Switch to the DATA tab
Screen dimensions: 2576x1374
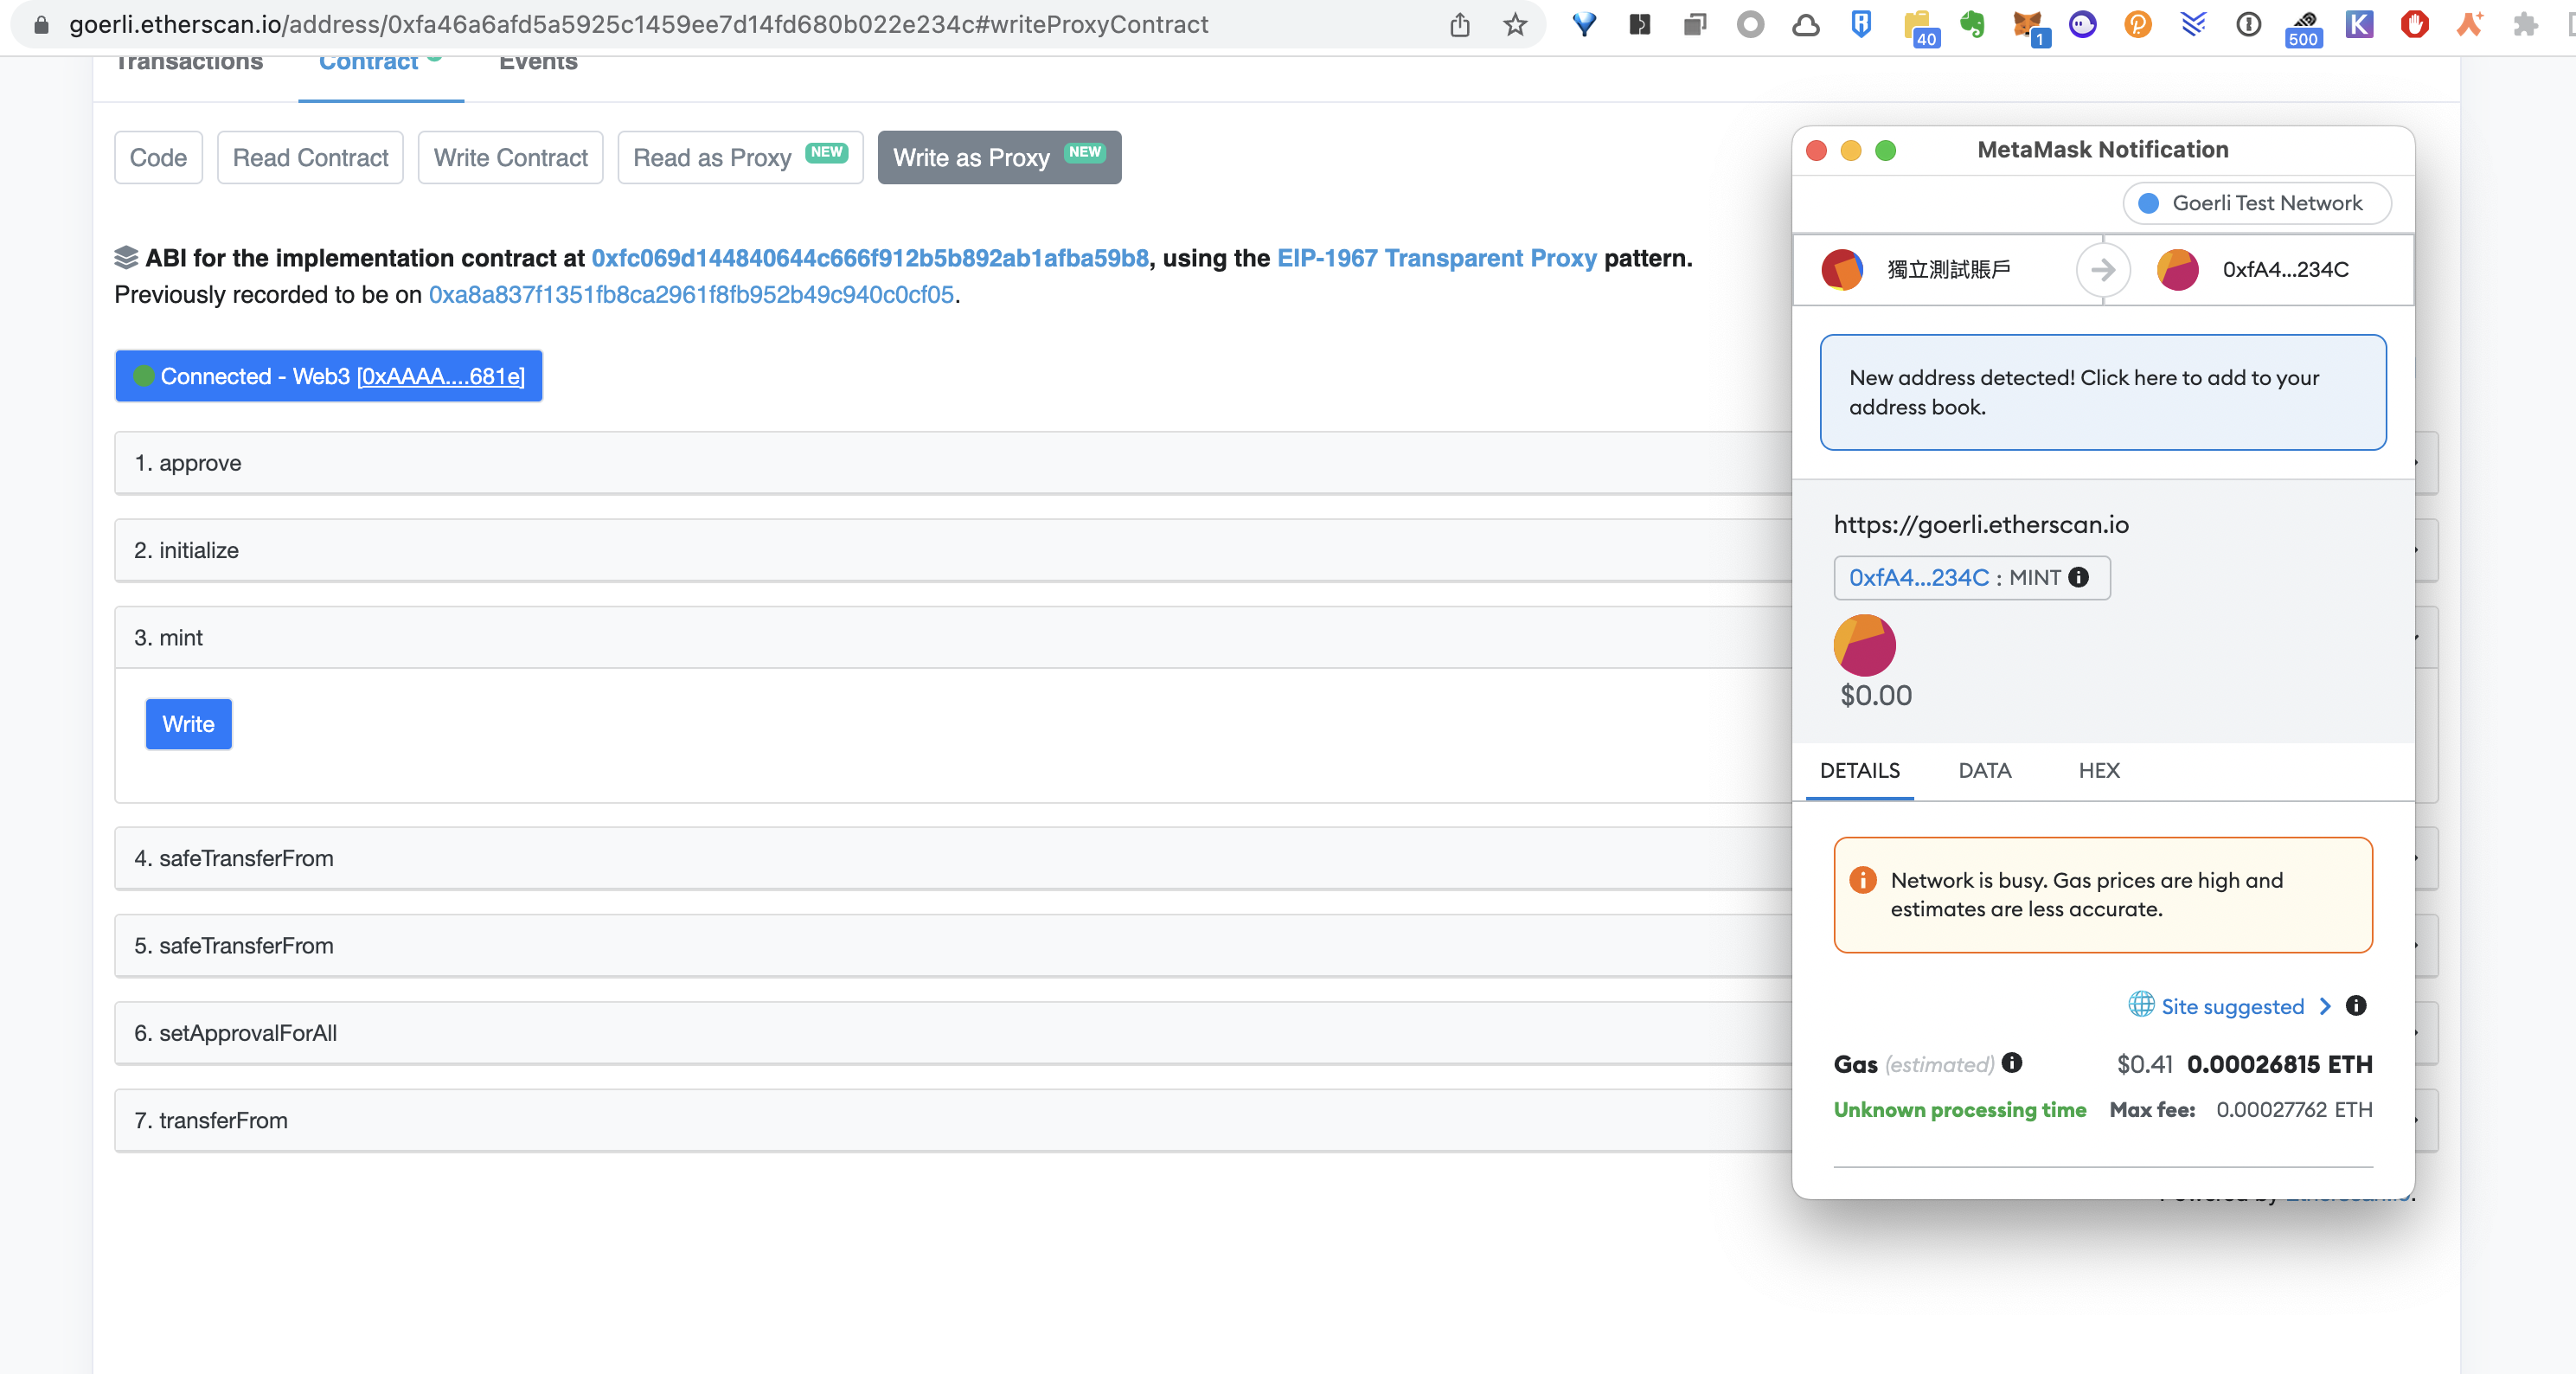tap(1984, 771)
